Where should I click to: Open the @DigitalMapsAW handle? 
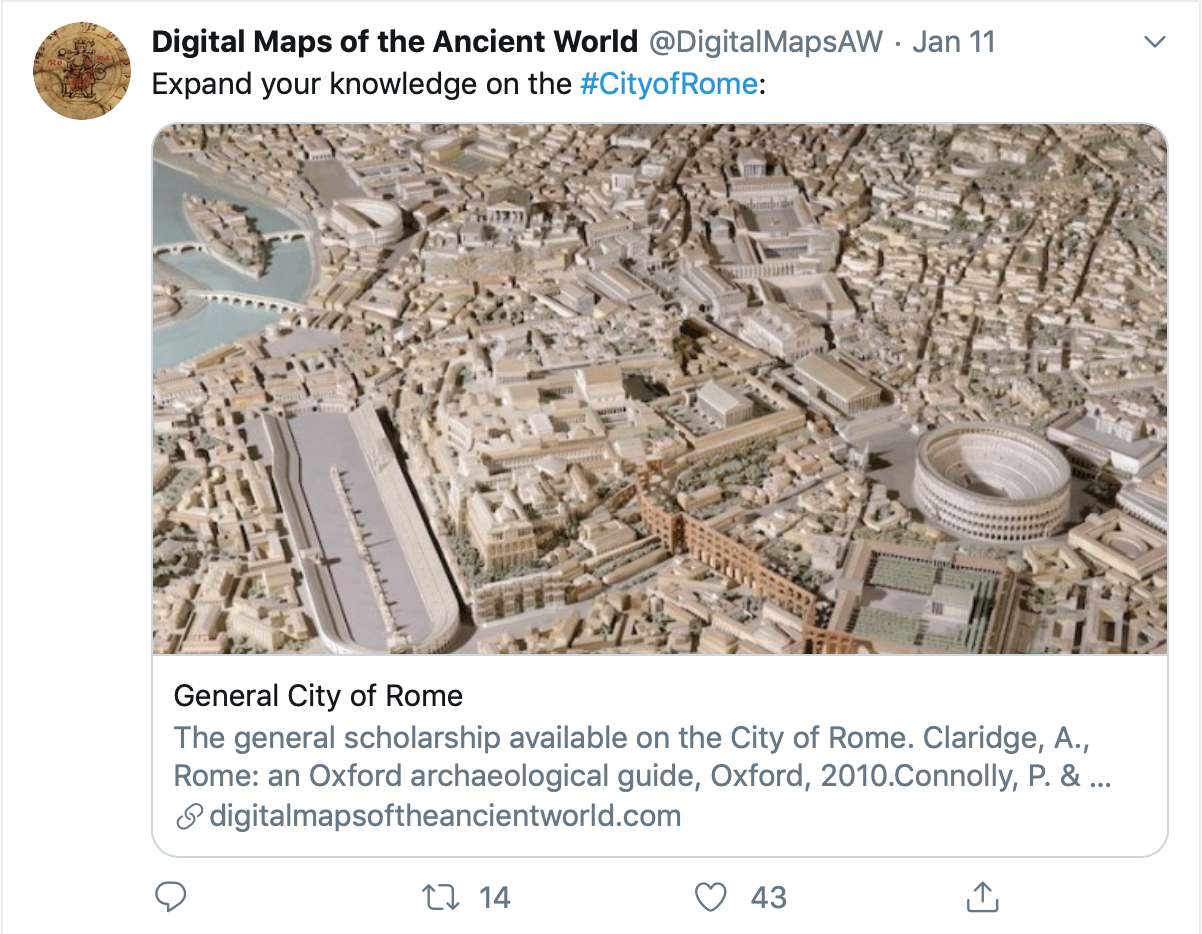[x=767, y=42]
